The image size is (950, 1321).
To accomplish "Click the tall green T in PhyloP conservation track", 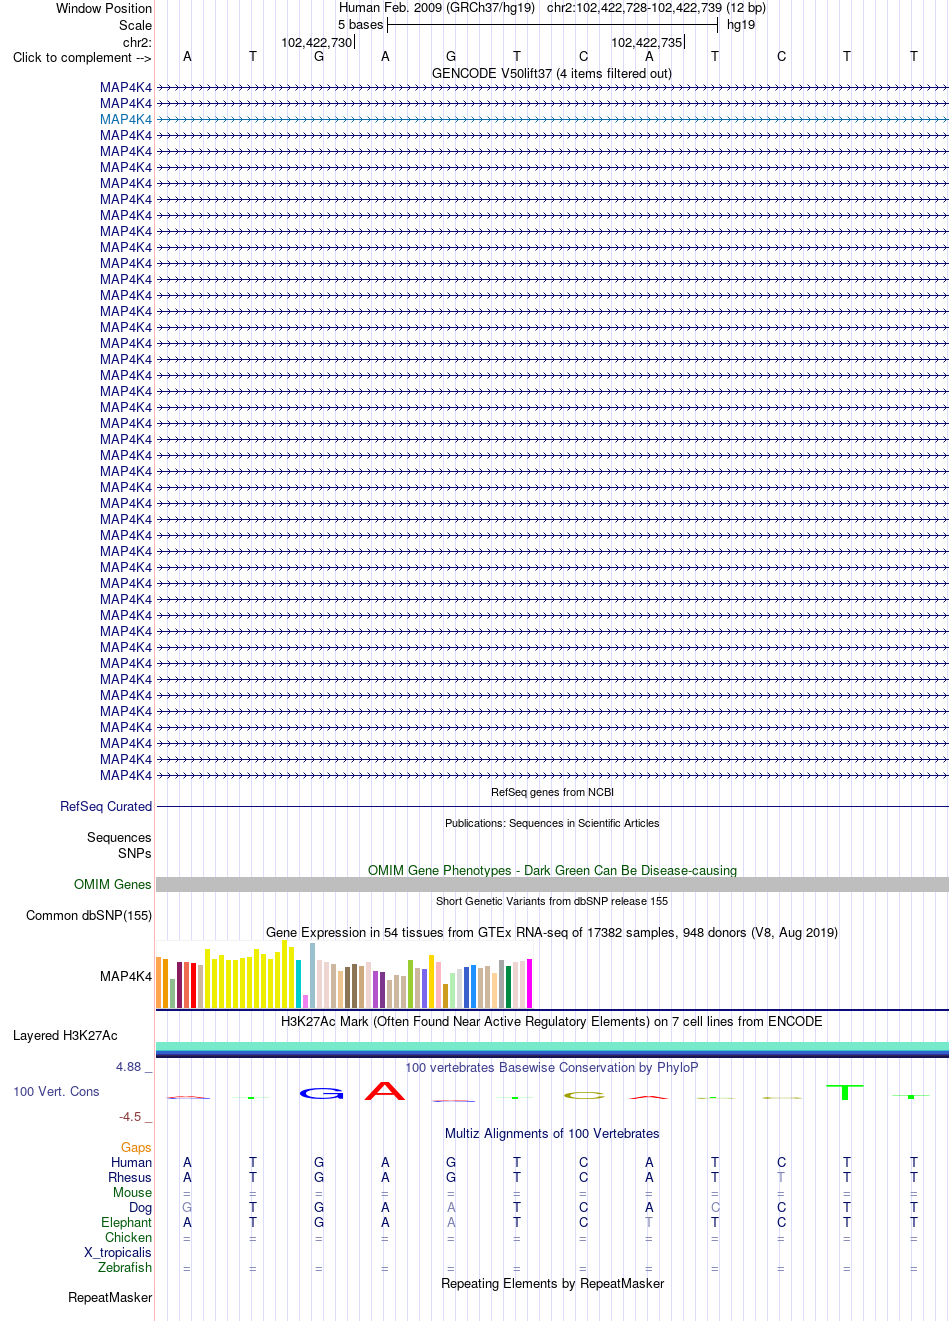I will pos(845,1092).
